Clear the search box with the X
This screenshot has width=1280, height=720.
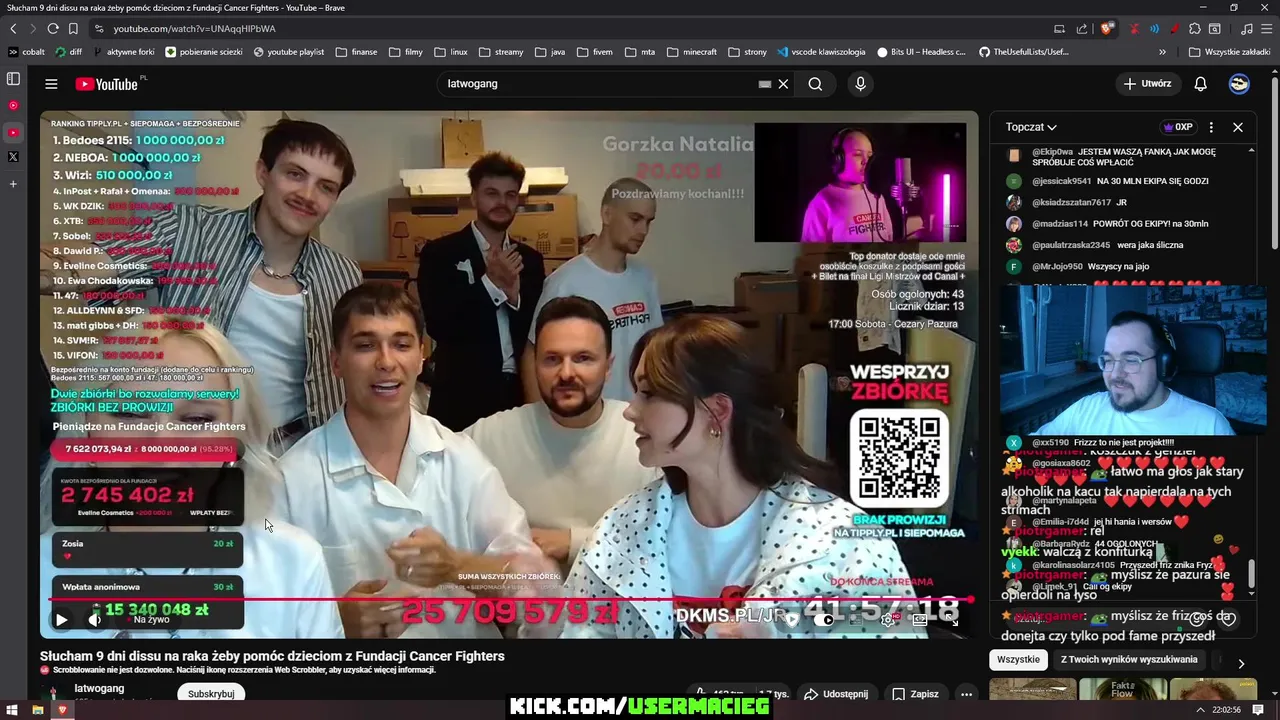[x=783, y=84]
